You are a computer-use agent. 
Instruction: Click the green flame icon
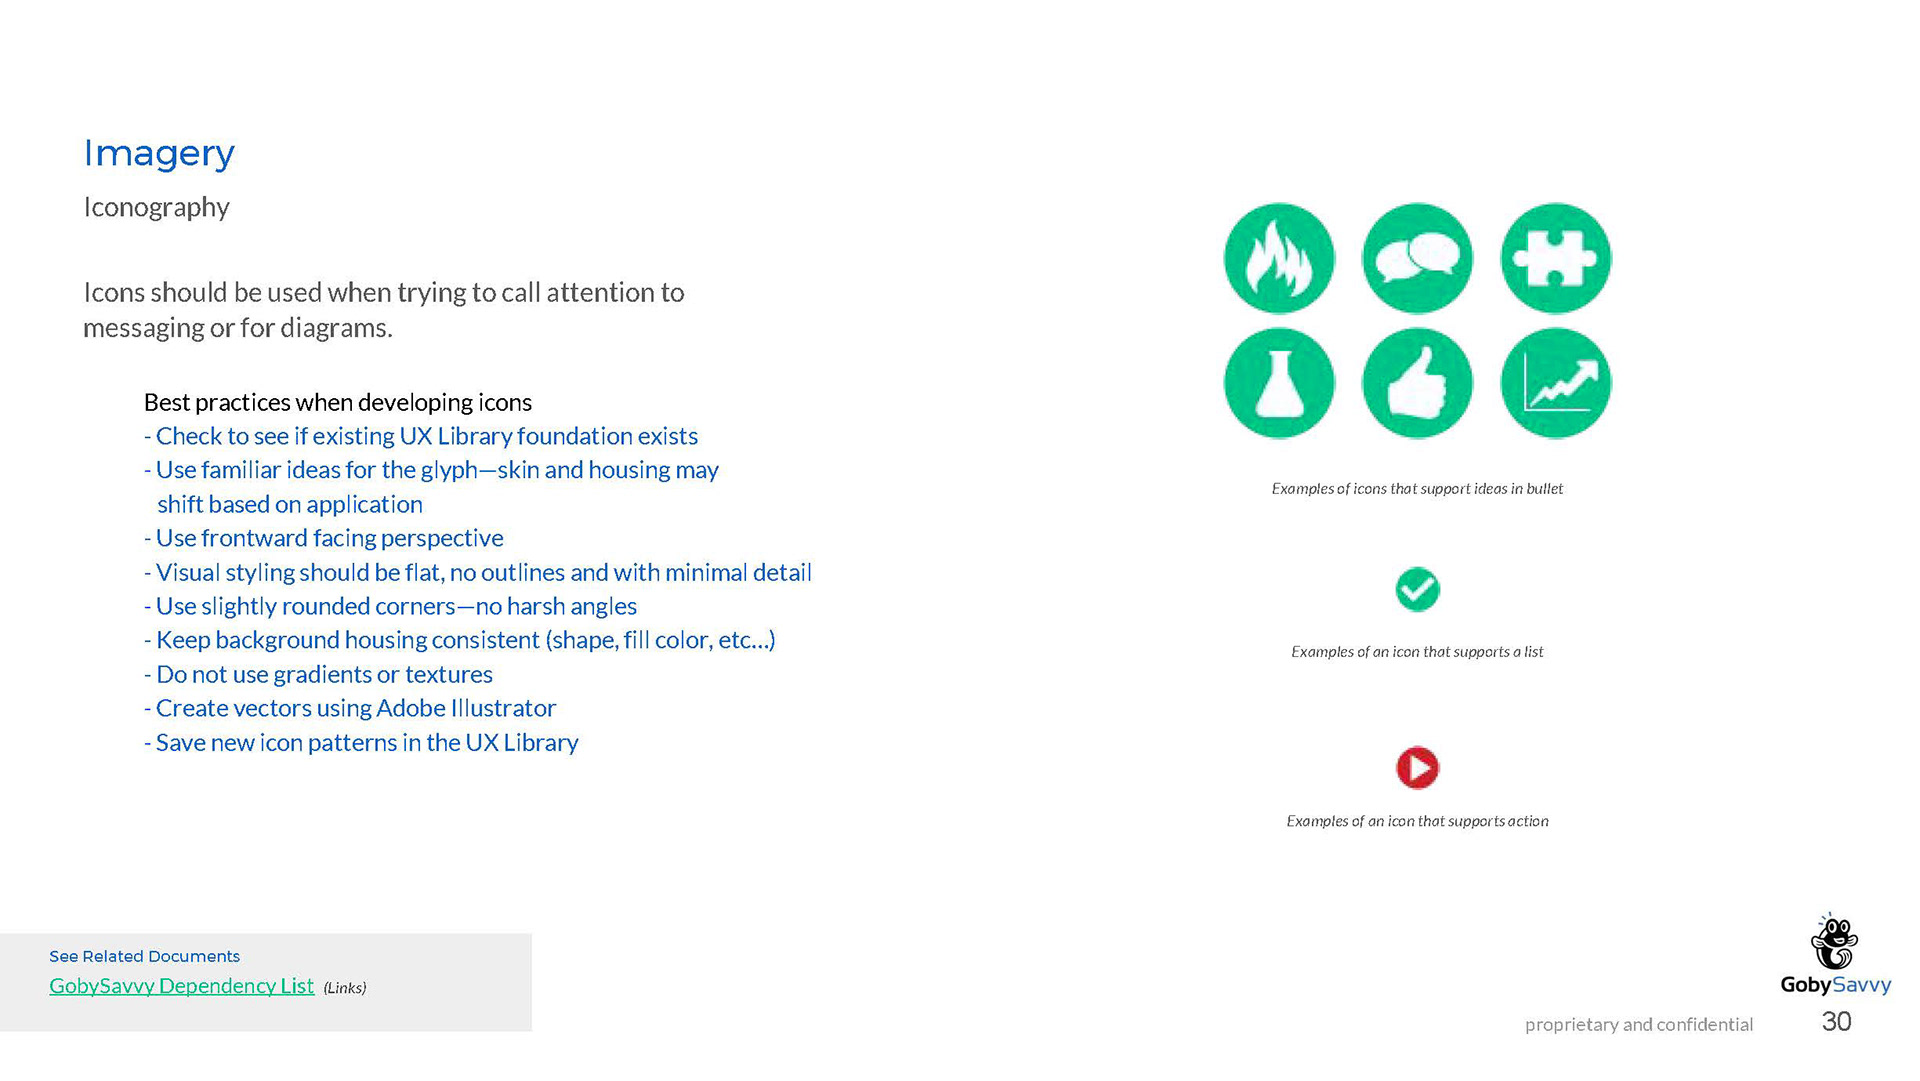(1279, 258)
